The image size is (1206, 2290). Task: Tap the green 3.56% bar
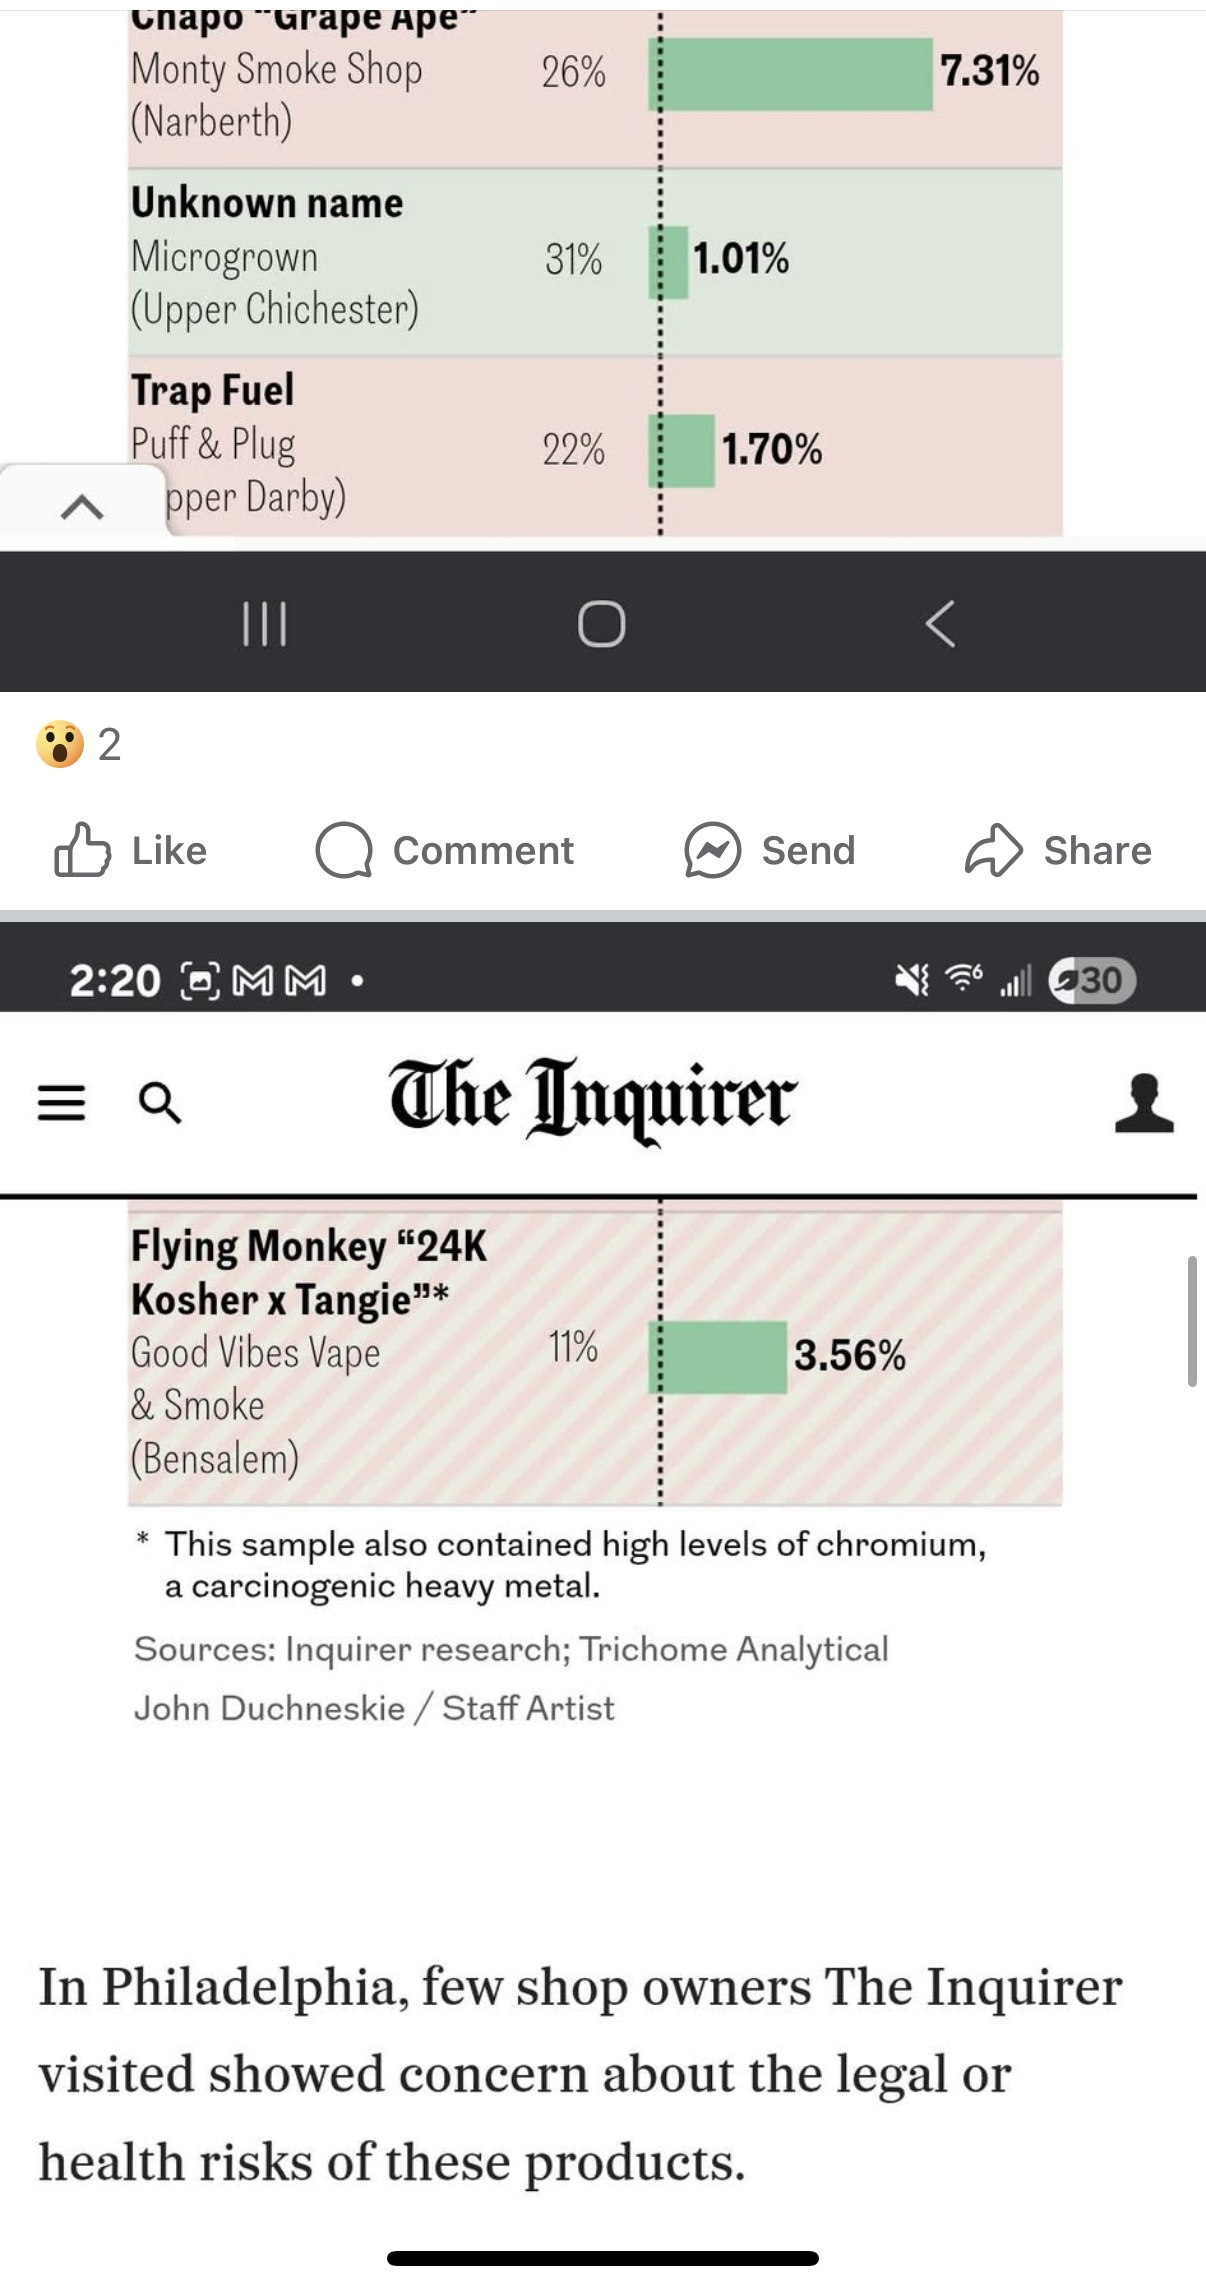721,1357
